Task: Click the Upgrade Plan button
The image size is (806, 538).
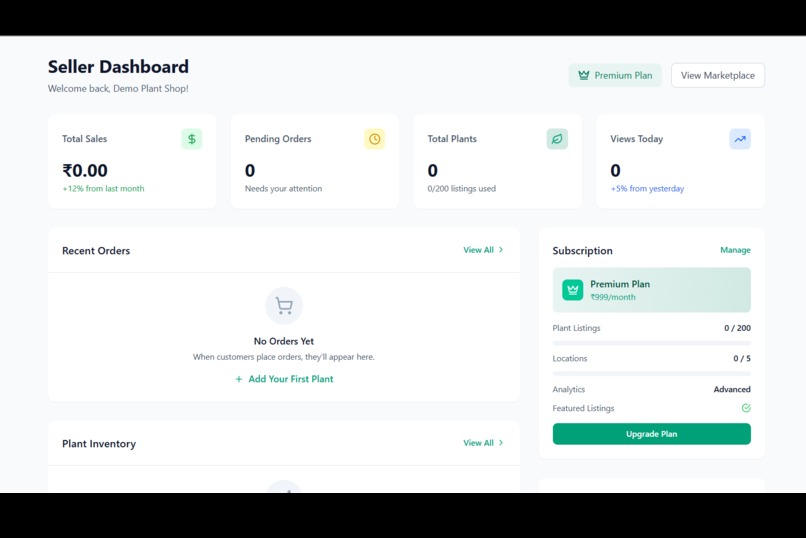Action: click(x=651, y=434)
